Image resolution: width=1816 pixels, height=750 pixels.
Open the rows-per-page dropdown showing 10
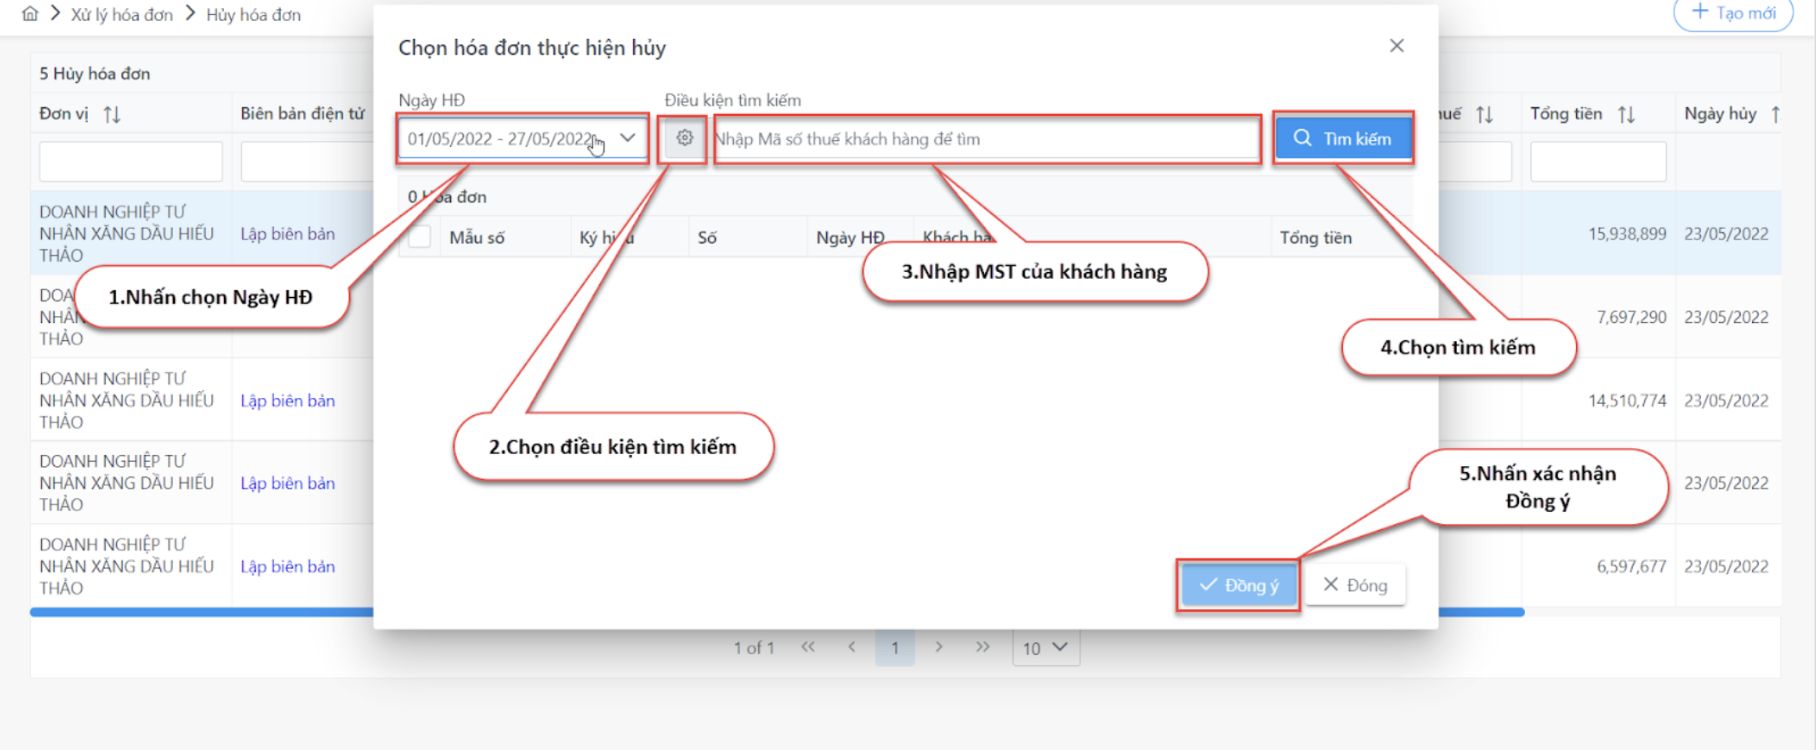click(1045, 648)
